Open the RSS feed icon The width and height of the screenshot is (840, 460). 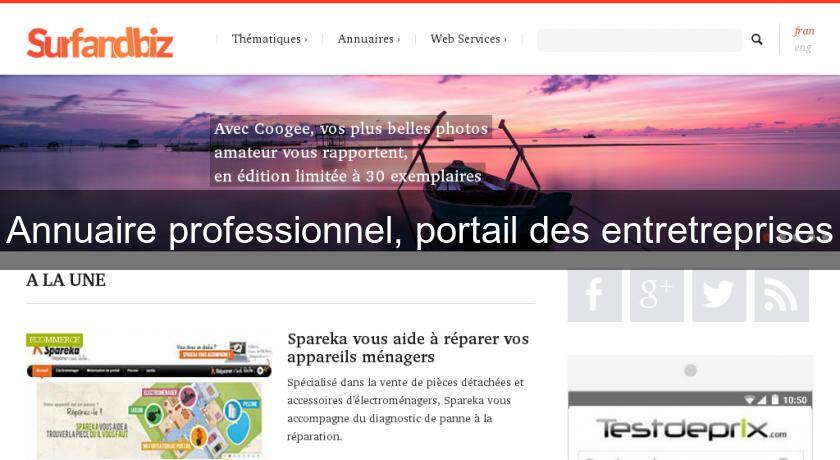782,296
